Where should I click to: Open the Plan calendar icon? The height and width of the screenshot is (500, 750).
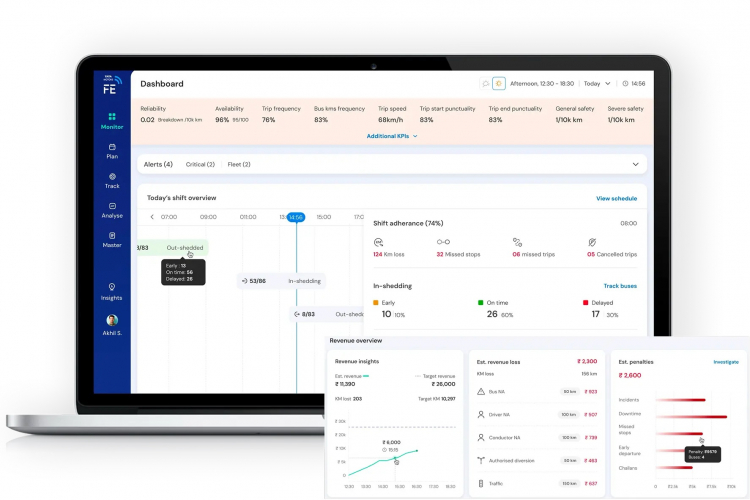(112, 147)
